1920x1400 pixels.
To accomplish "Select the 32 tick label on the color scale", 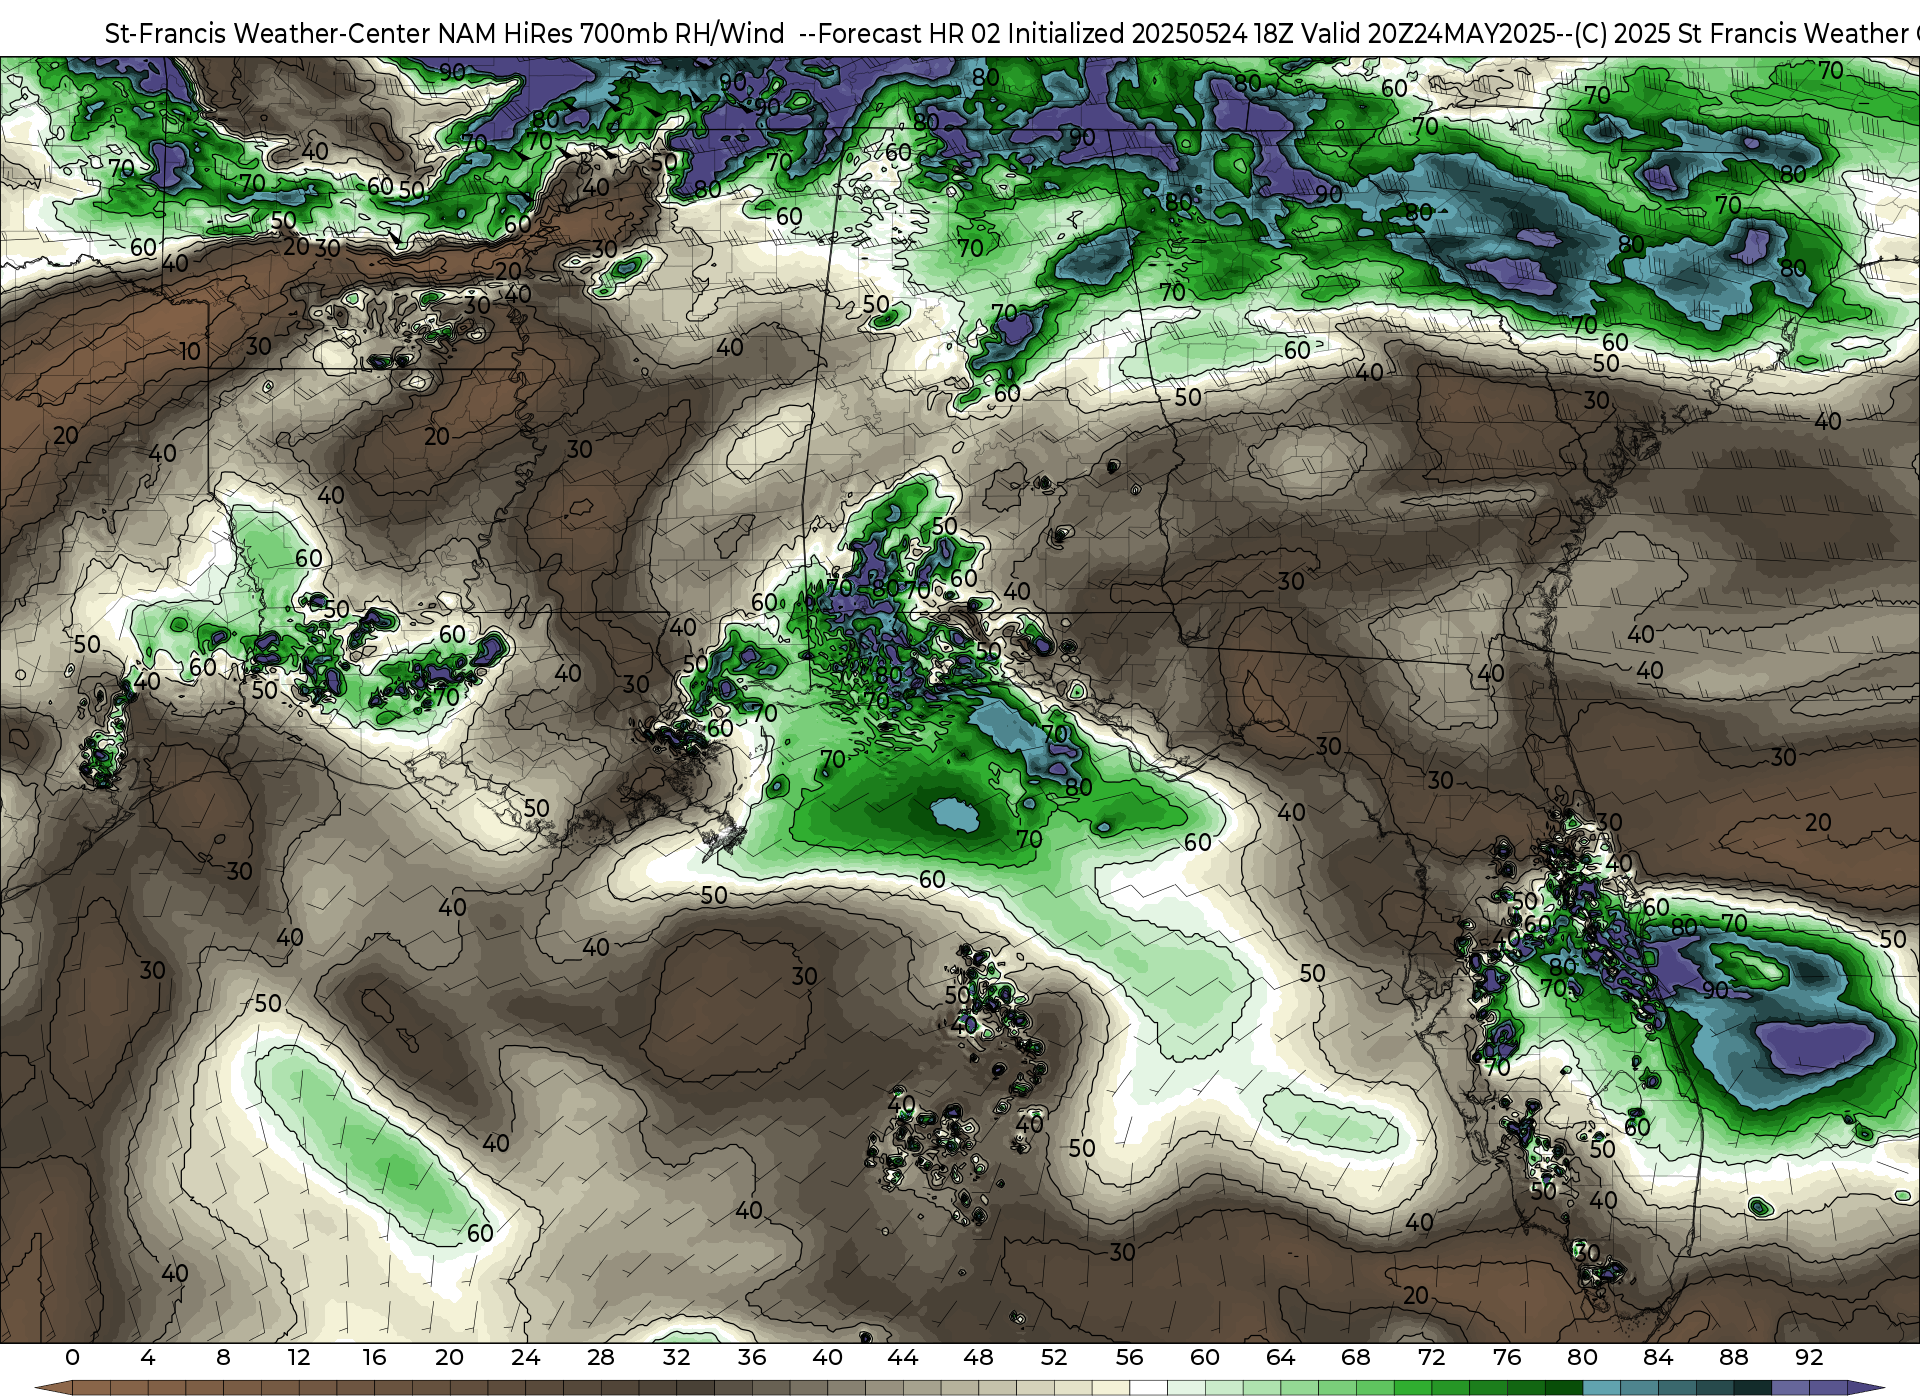I will 676,1358.
